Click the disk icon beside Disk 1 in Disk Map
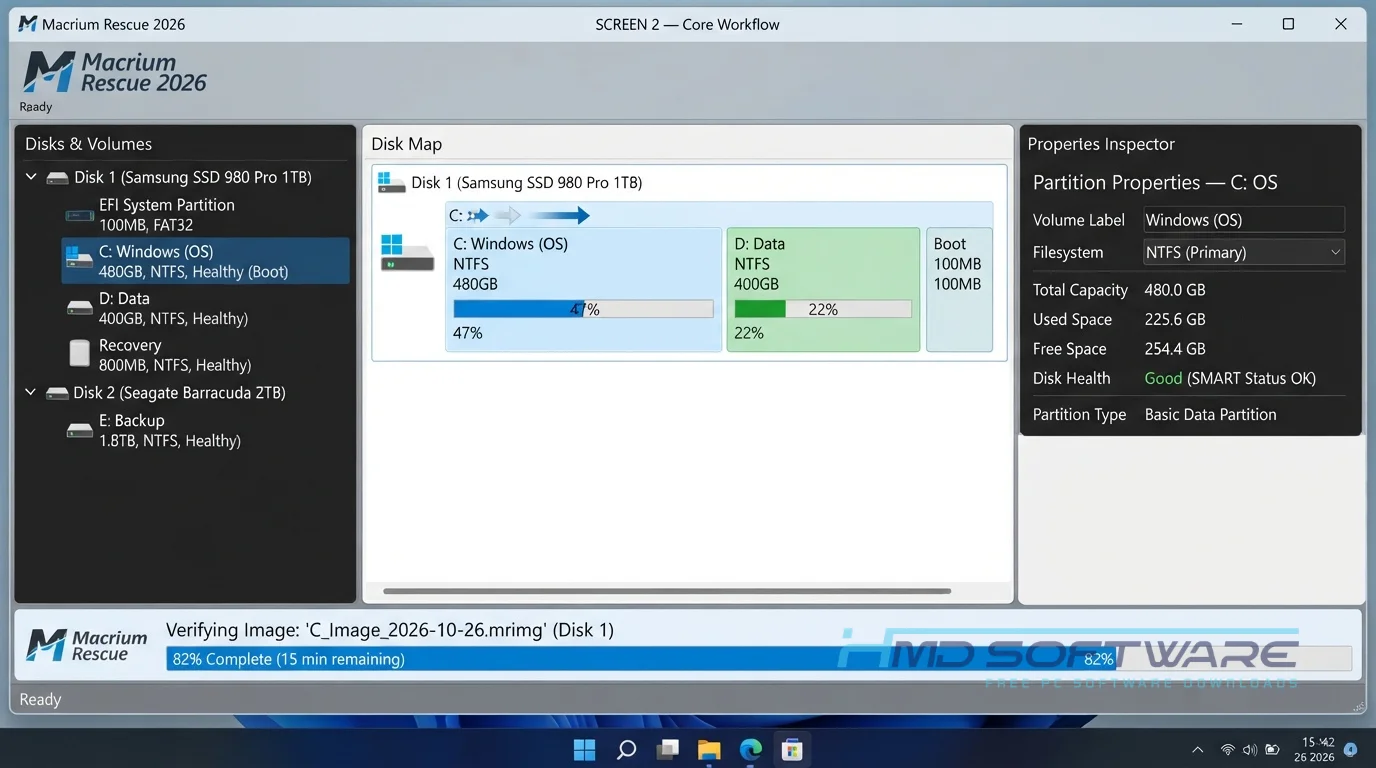The image size is (1376, 768). tap(391, 183)
